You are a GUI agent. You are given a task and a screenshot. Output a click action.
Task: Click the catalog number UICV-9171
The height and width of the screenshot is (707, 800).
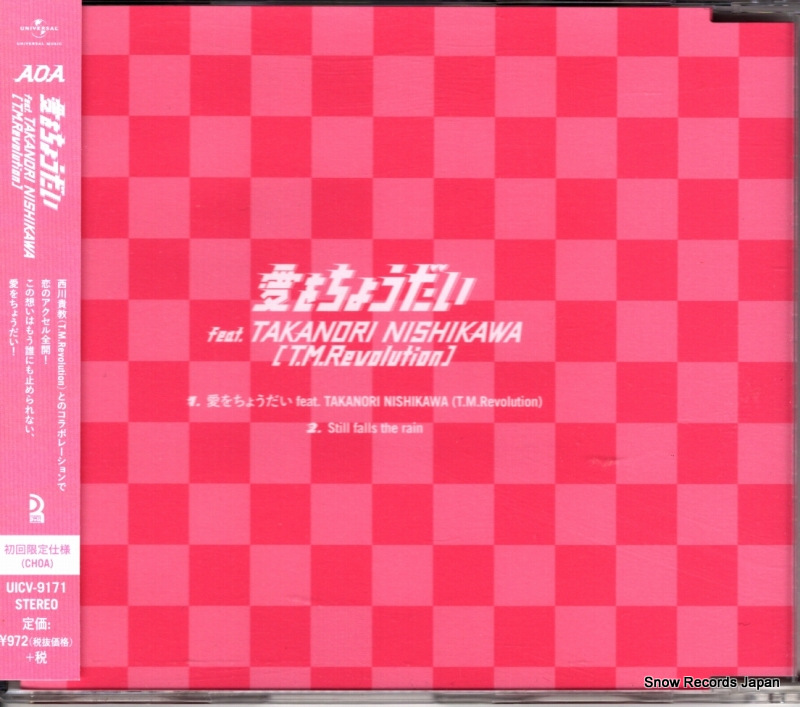click(x=36, y=588)
